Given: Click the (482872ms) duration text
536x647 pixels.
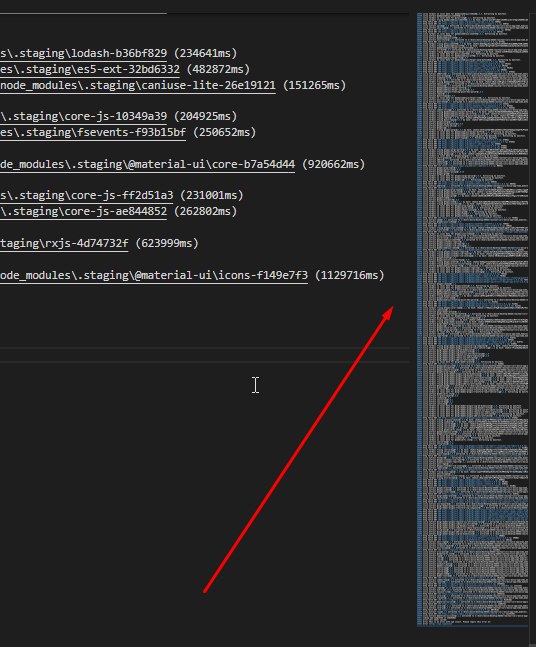Looking at the screenshot, I should pyautogui.click(x=218, y=69).
